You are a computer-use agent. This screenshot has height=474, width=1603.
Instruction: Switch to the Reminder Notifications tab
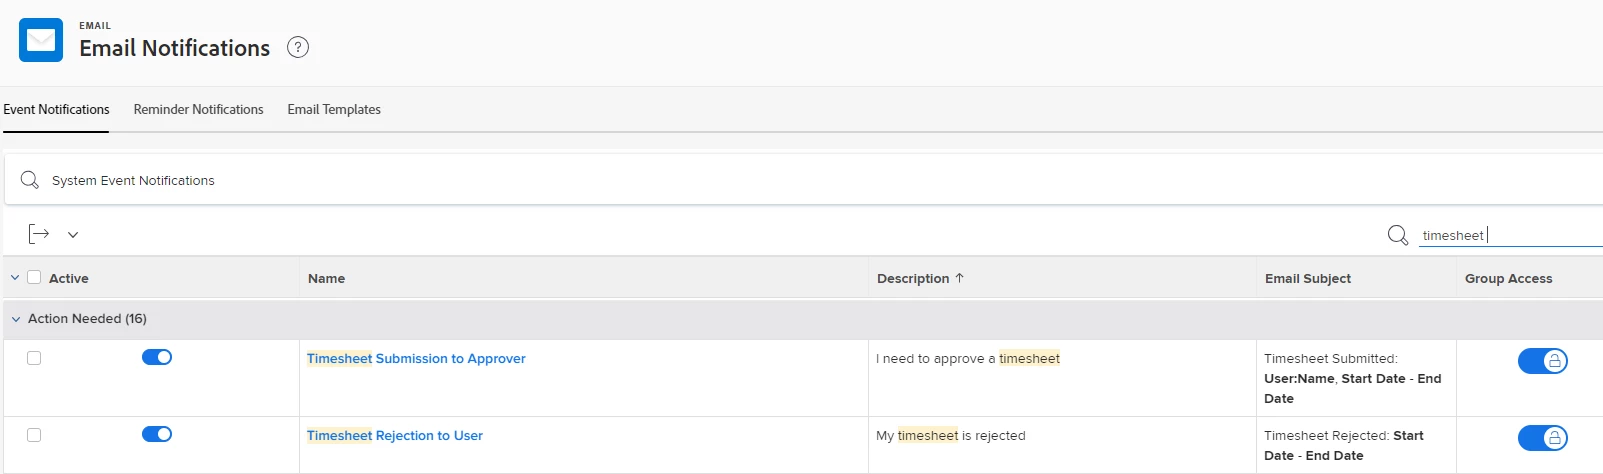coord(198,109)
